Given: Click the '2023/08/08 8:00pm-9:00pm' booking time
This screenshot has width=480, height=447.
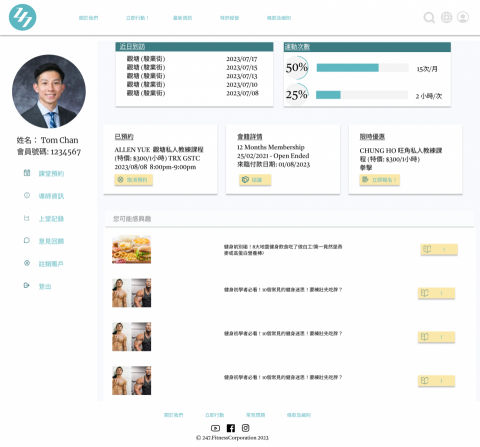Looking at the screenshot, I should (x=155, y=167).
